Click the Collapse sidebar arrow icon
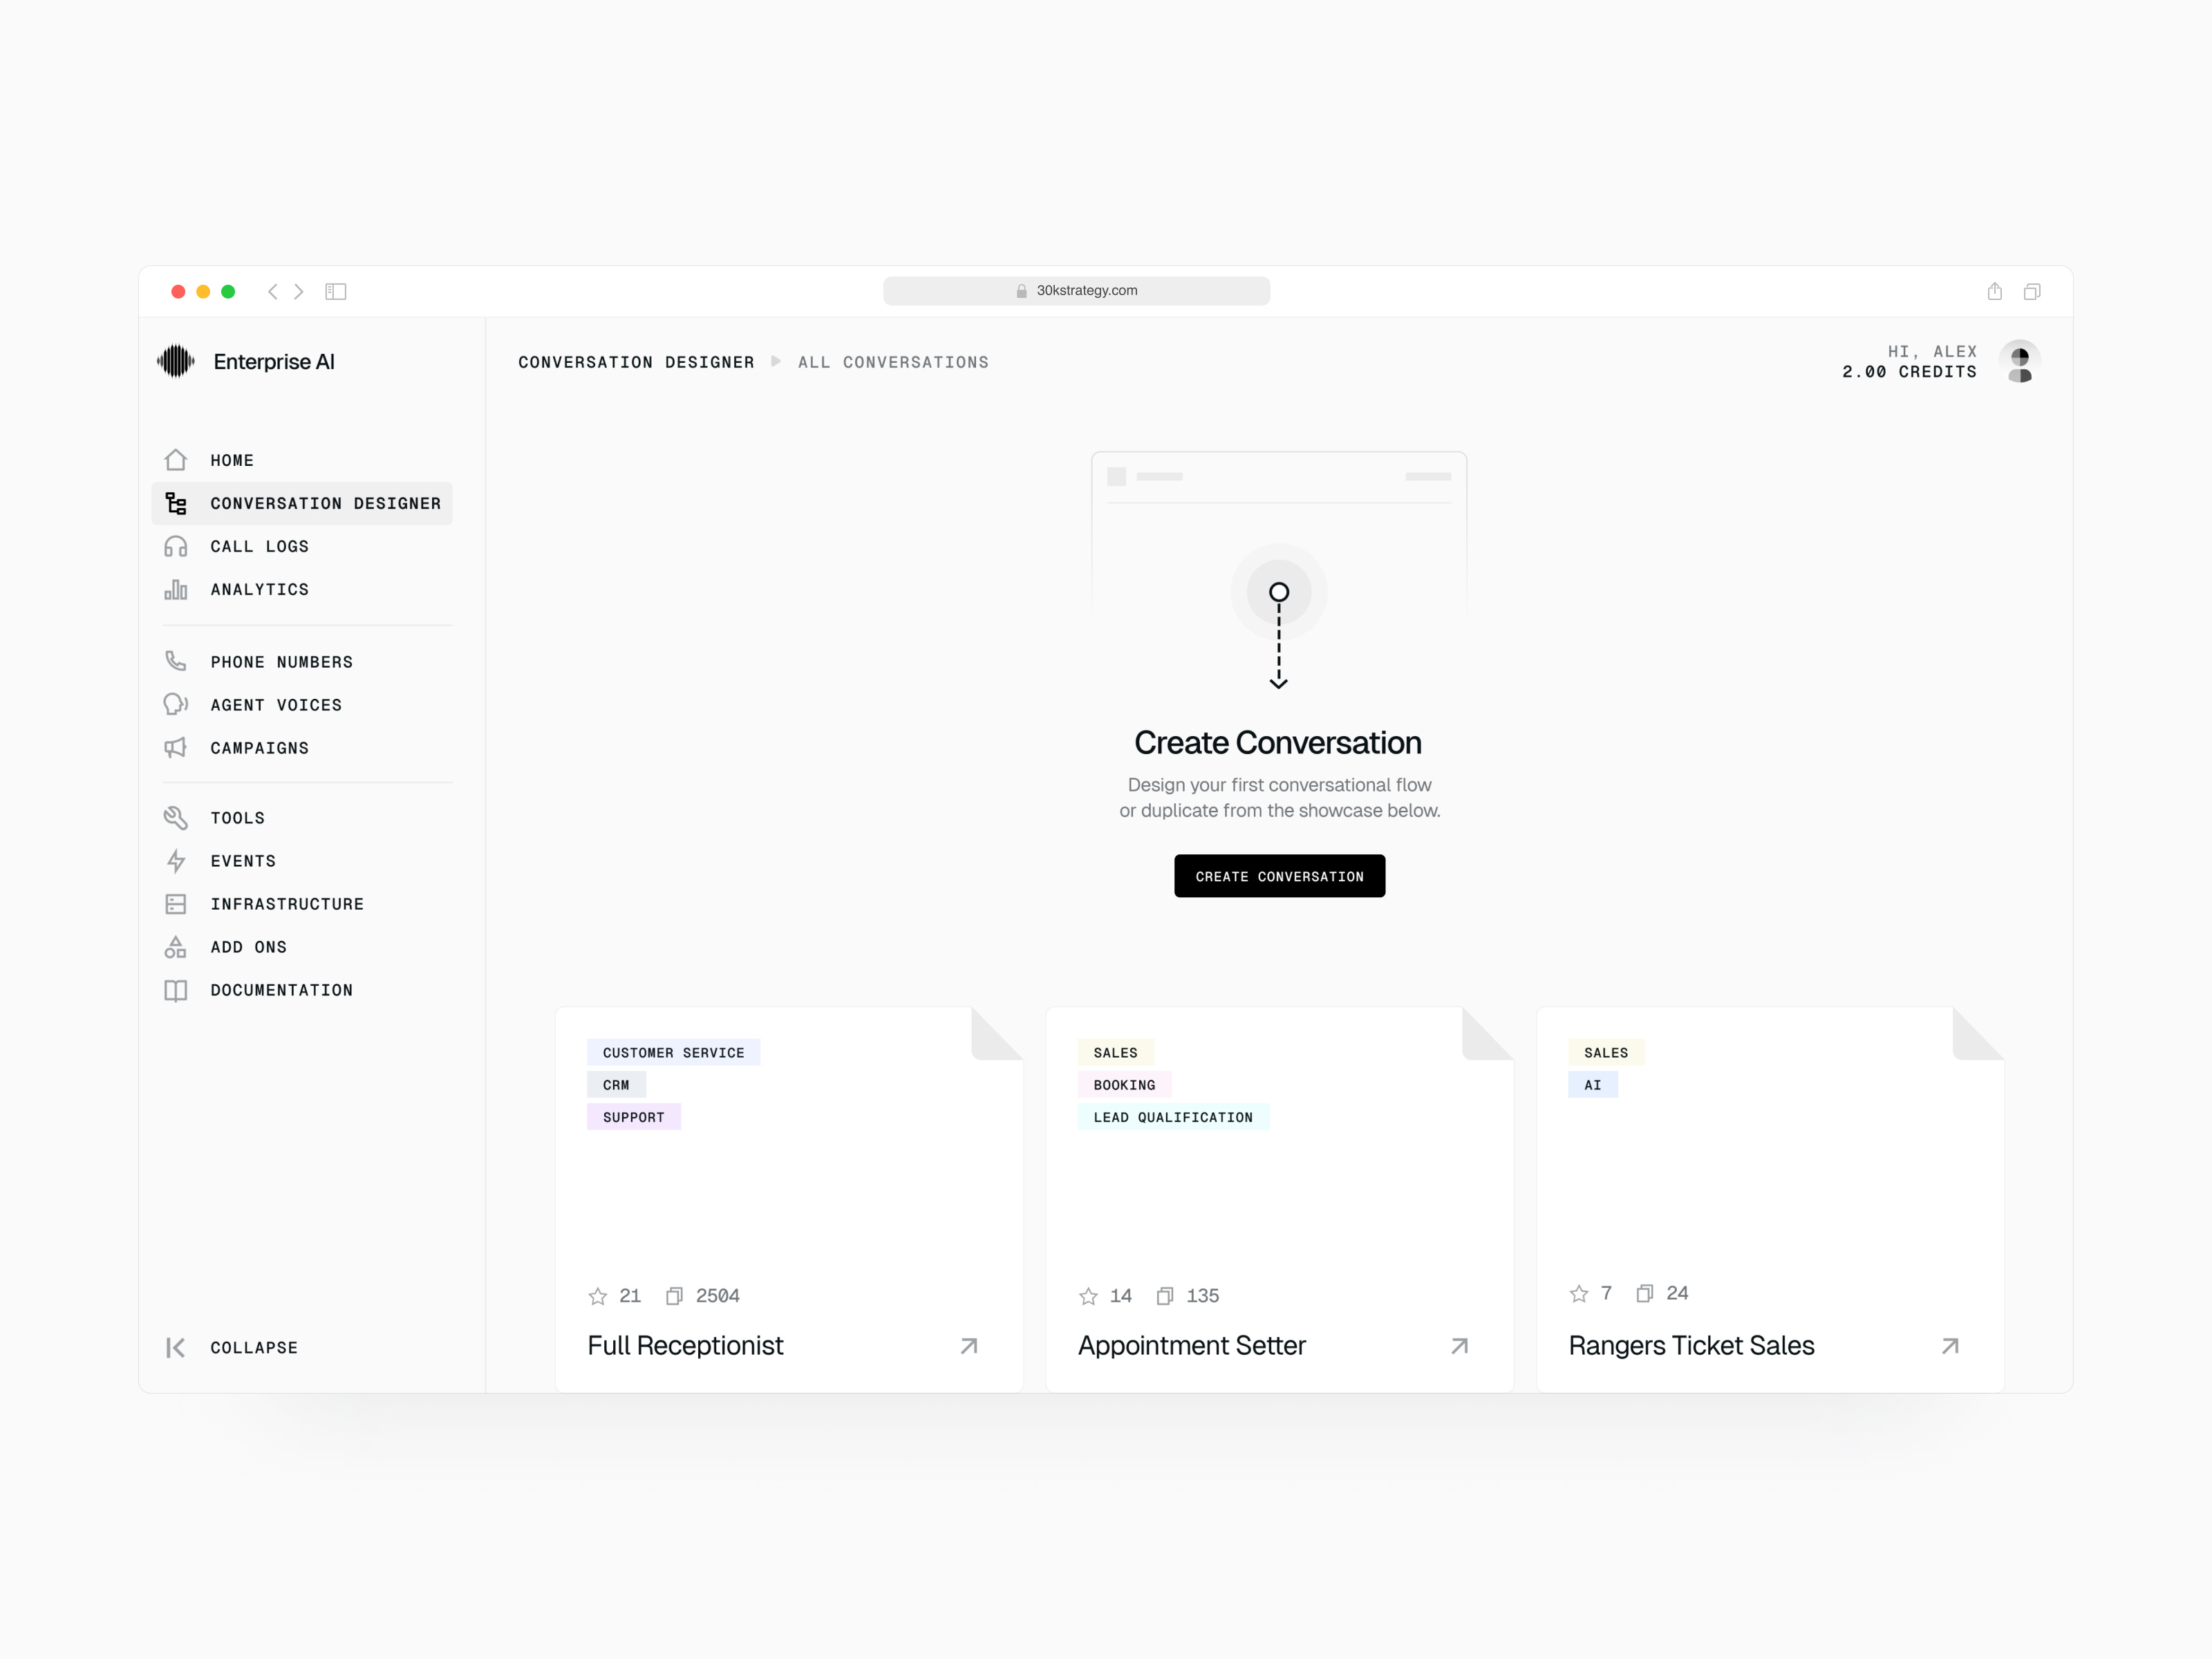 point(176,1347)
